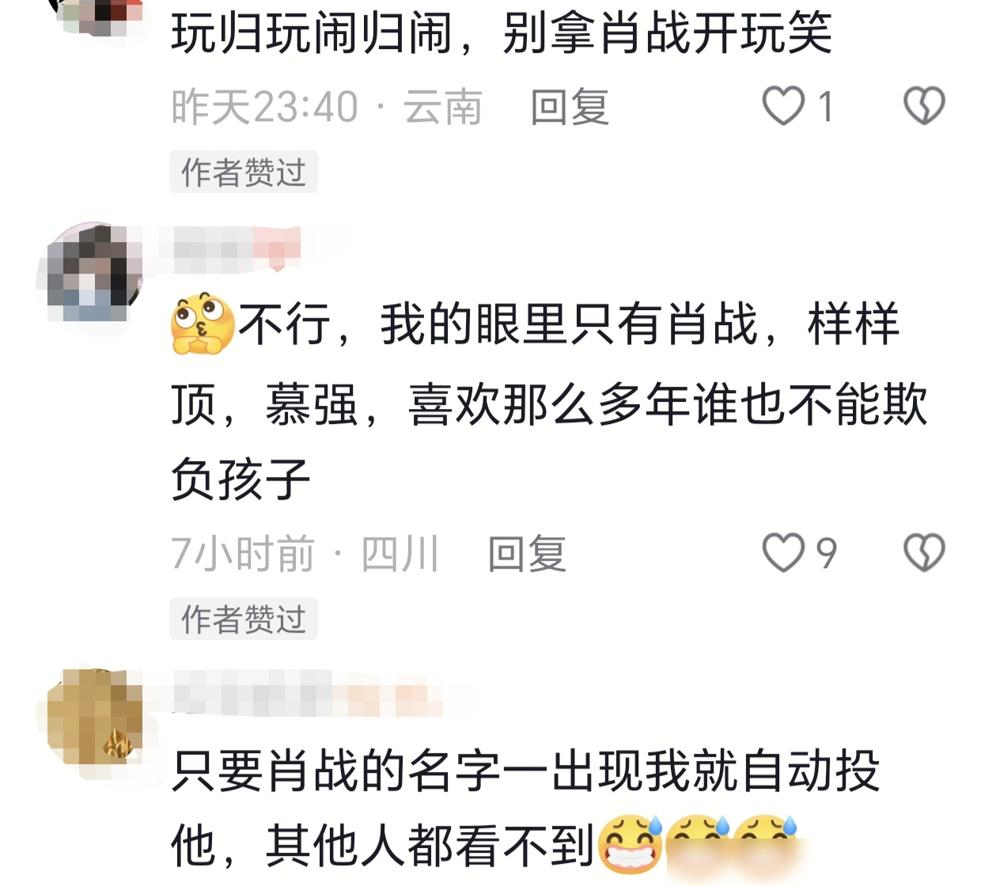Image resolution: width=1000 pixels, height=886 pixels.
Task: Open blurred username of the Sichuan commenter
Action: 236,249
